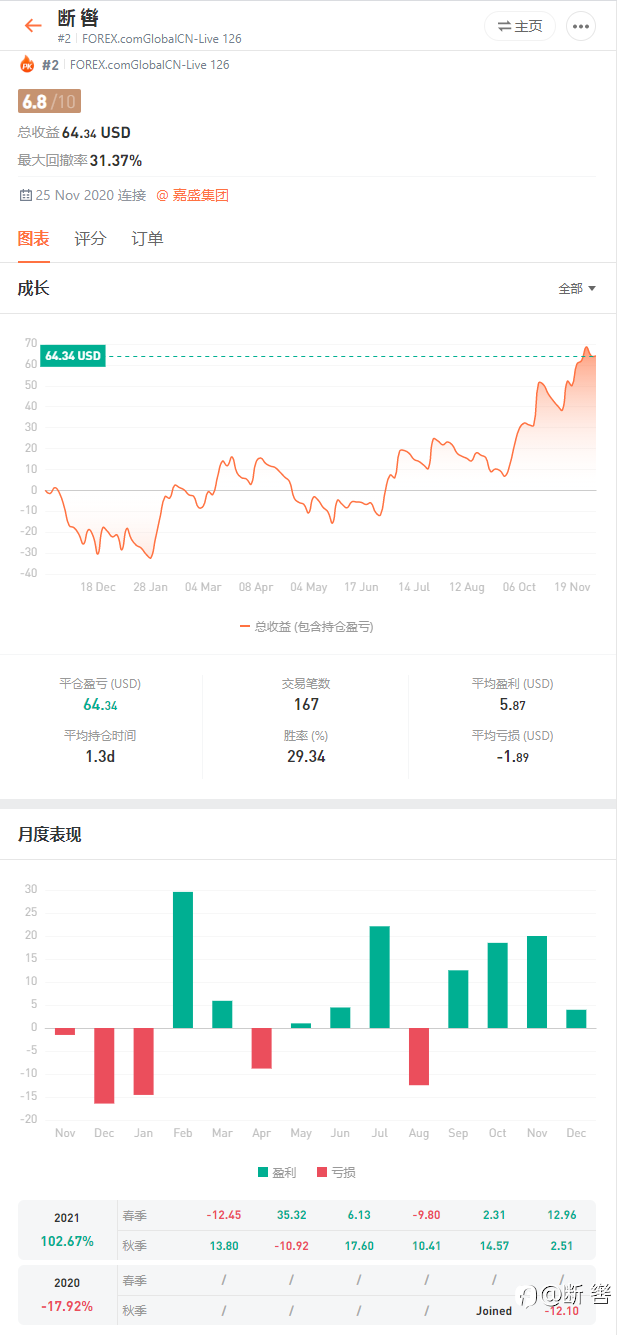The width and height of the screenshot is (617, 1335).
Task: Click the December loss bar
Action: click(x=104, y=1066)
